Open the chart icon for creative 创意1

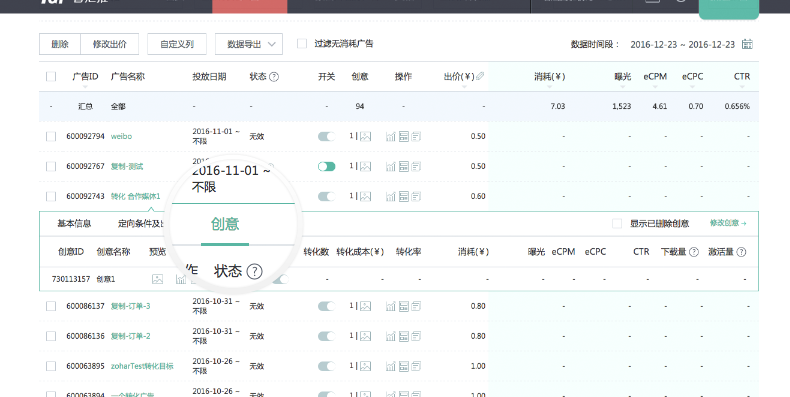tap(180, 279)
